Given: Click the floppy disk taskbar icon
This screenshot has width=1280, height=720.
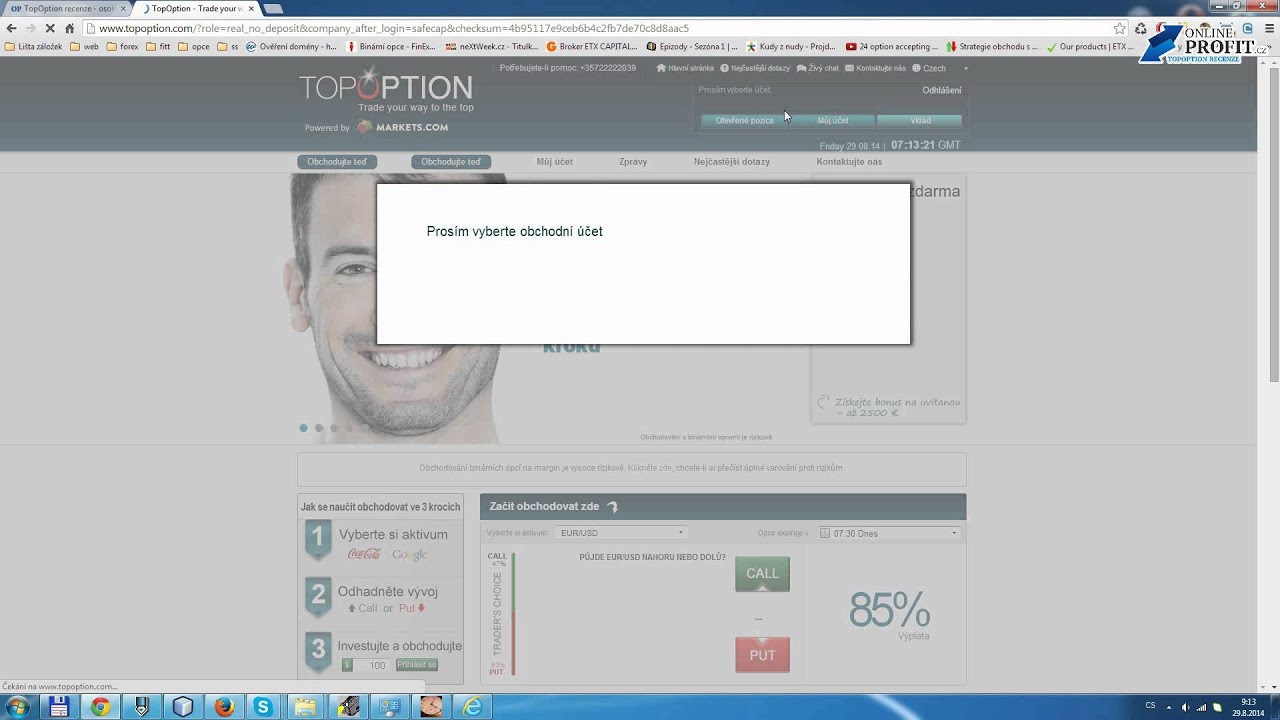Looking at the screenshot, I should tap(59, 707).
